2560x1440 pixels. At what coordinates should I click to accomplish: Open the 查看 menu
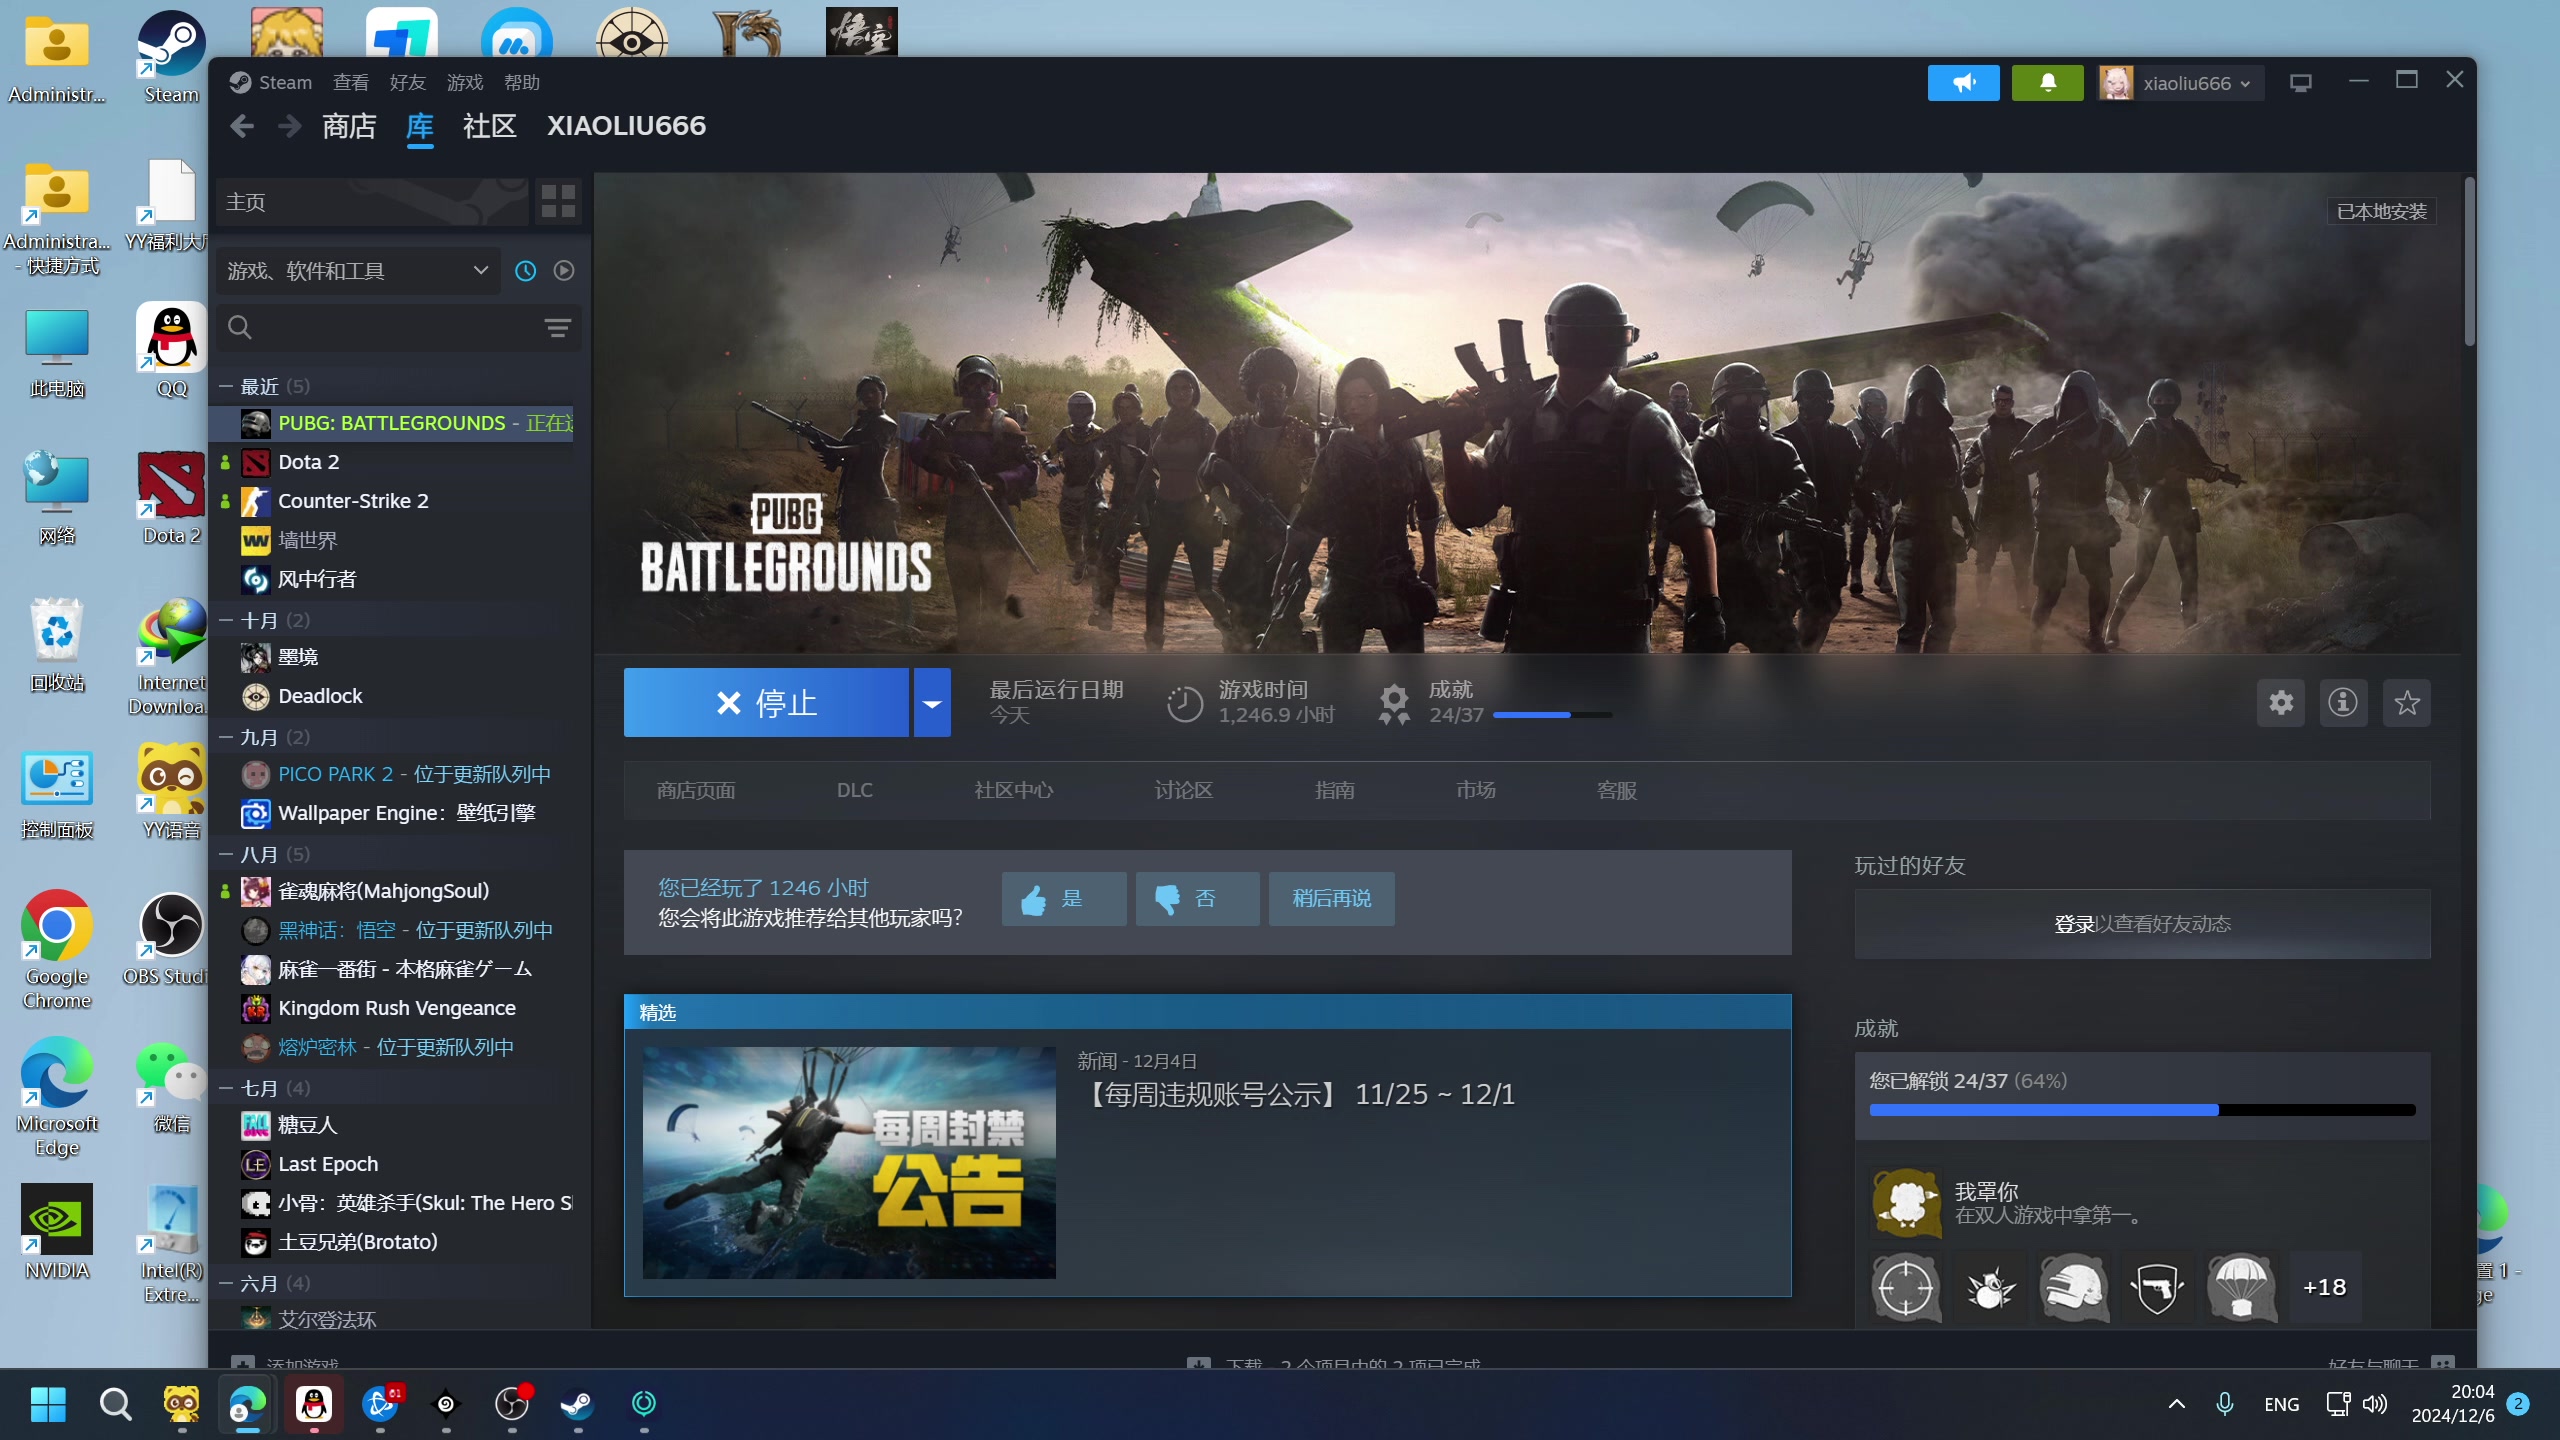pyautogui.click(x=350, y=83)
